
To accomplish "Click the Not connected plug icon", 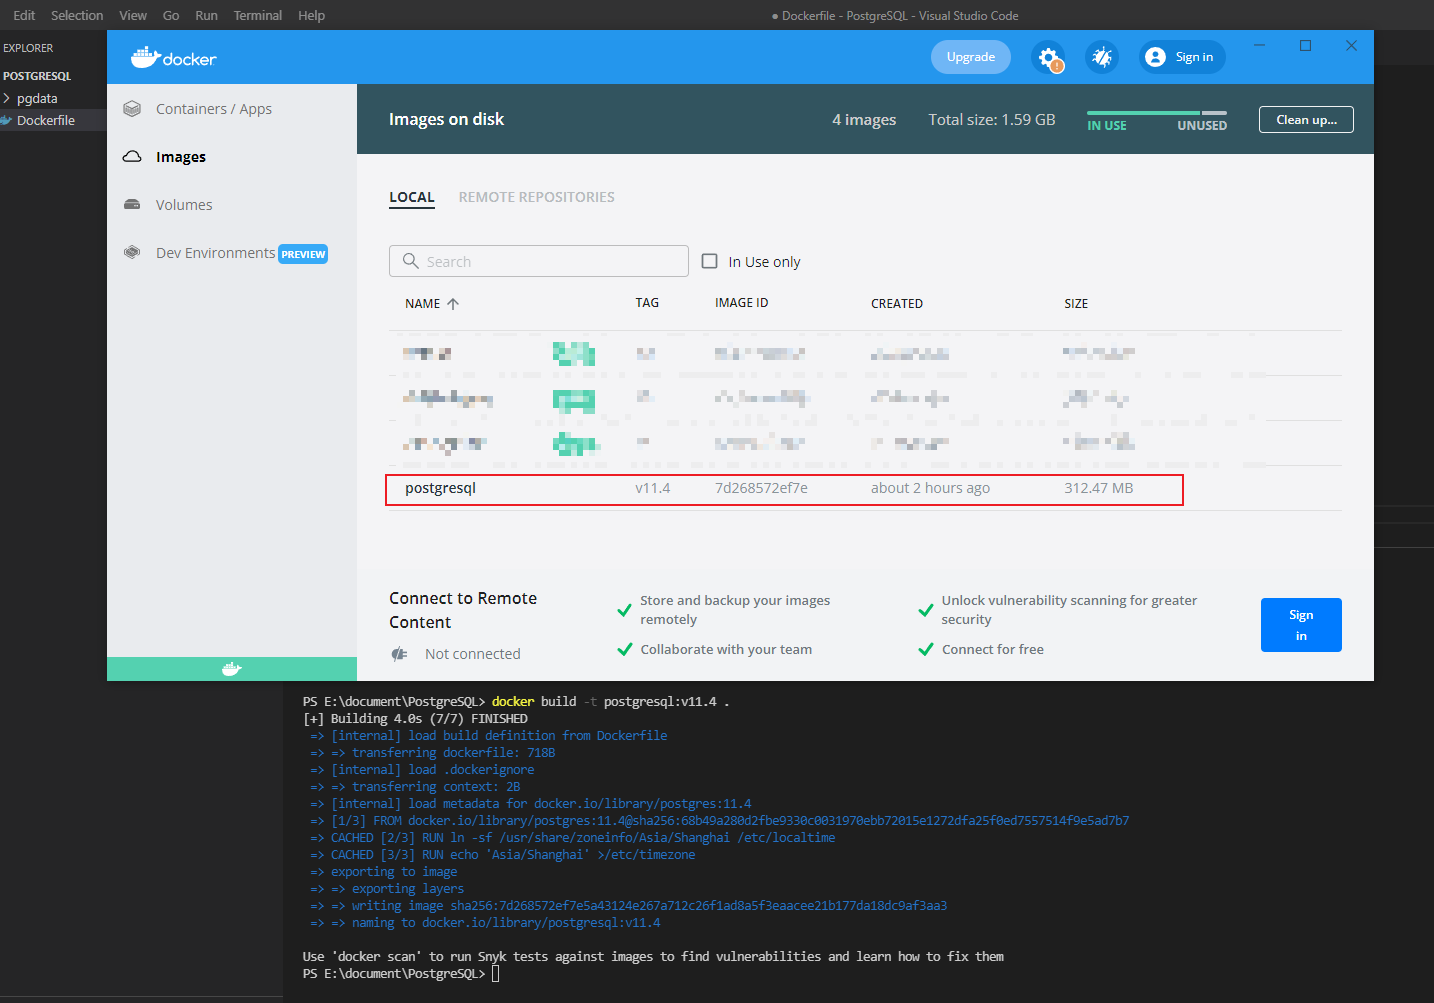I will 400,654.
